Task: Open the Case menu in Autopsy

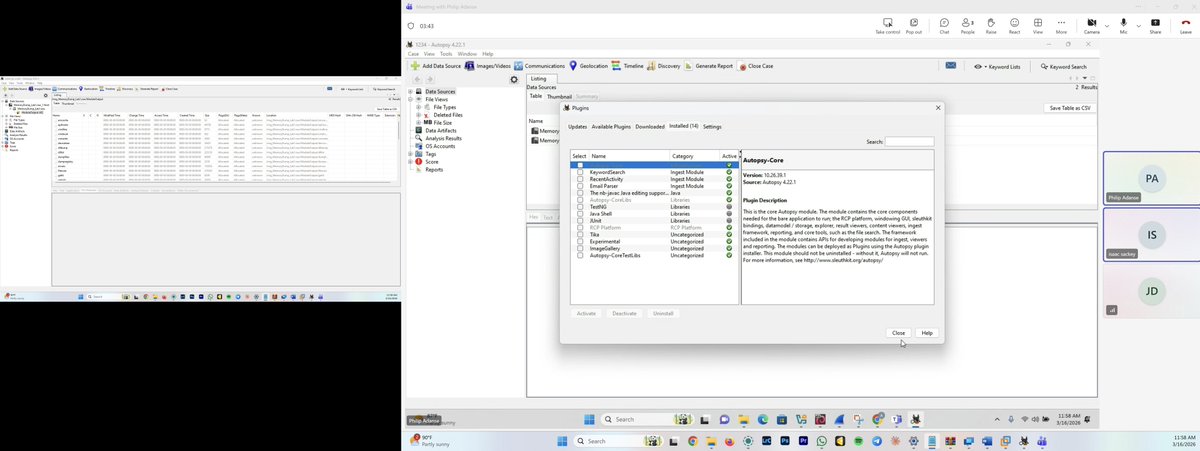Action: (413, 54)
